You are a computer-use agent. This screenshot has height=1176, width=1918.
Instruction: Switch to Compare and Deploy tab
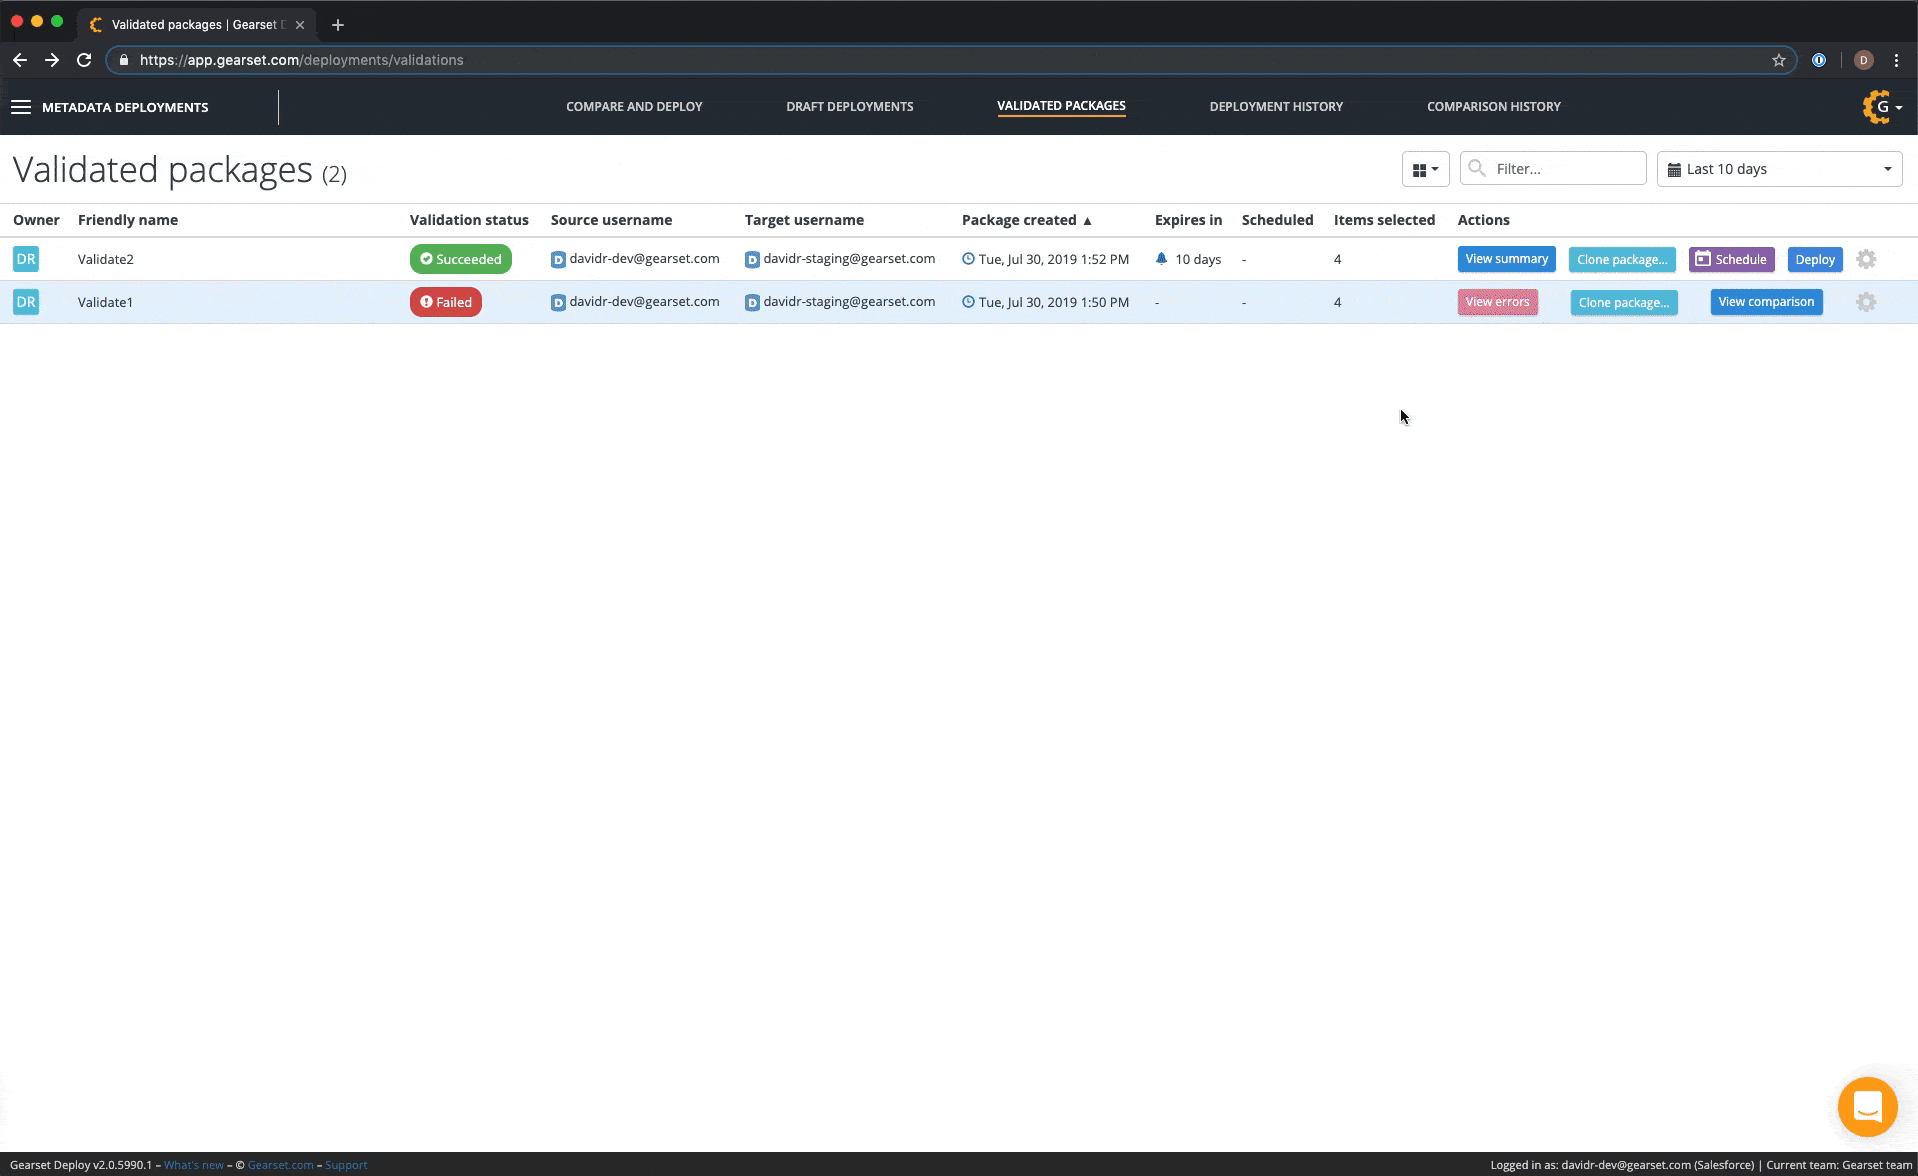tap(634, 107)
